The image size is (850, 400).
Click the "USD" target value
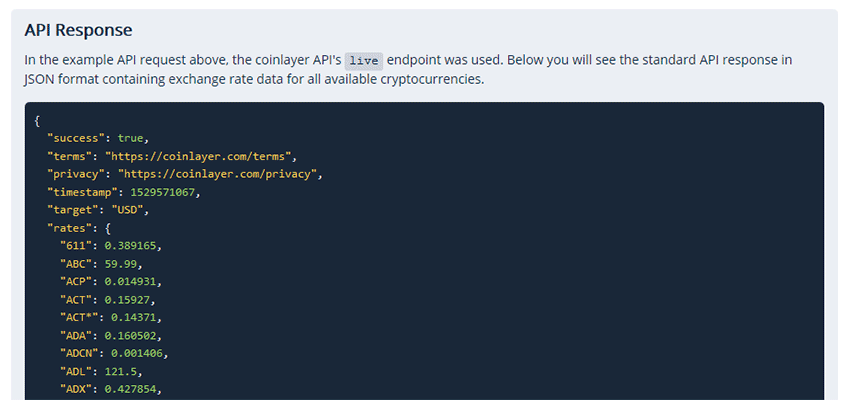tap(130, 209)
